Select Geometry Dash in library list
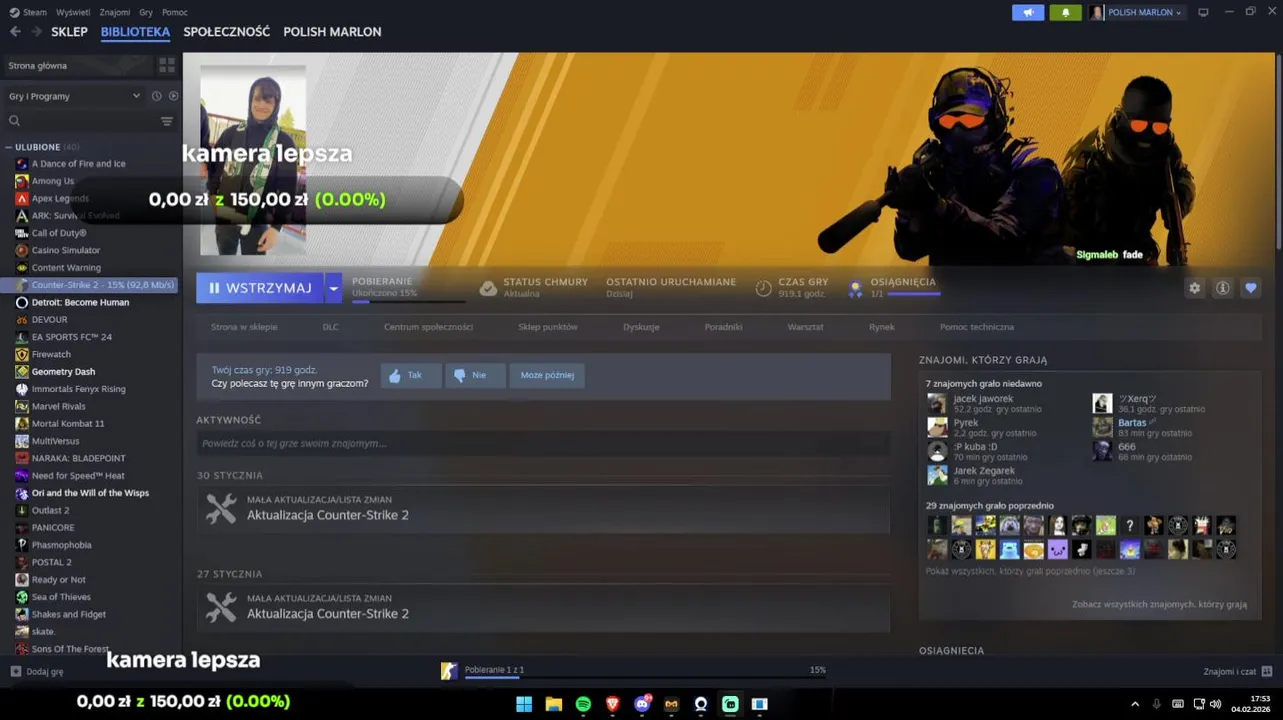 point(63,371)
